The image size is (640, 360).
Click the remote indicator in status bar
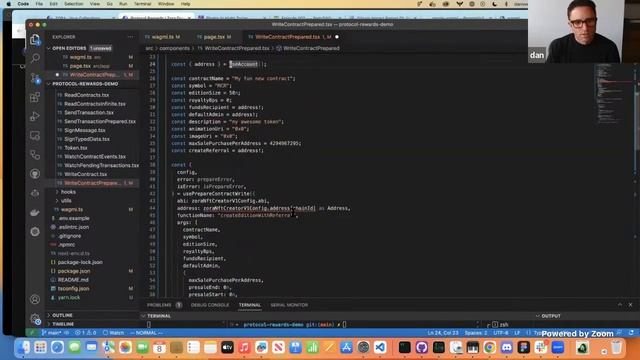click(x=32, y=333)
